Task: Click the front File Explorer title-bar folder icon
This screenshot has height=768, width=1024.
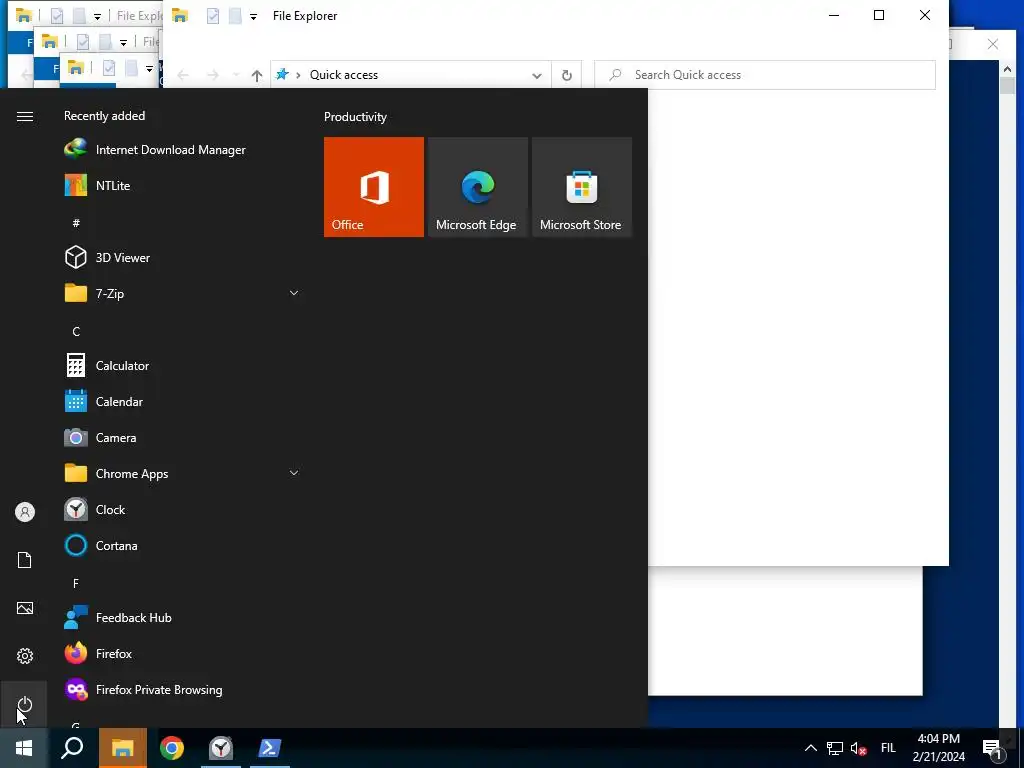Action: 180,16
